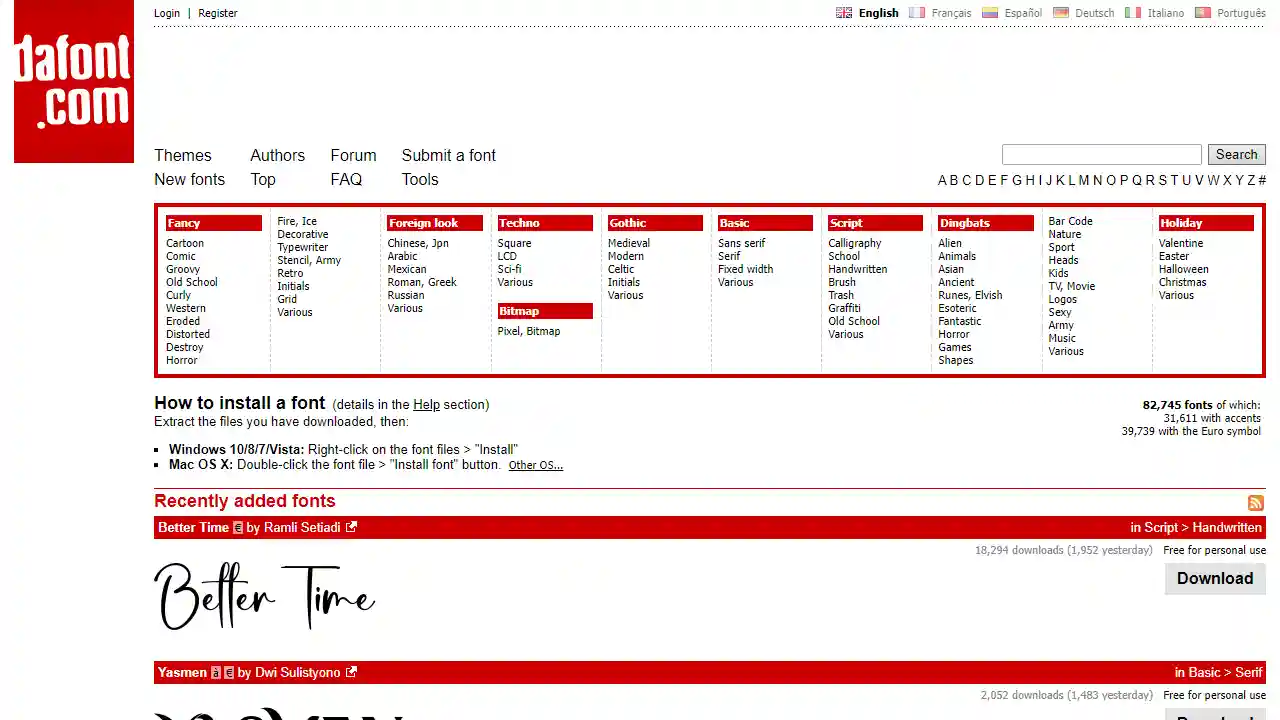Click Dwi Sulistyono's external link icon
1280x720 pixels.
[351, 672]
